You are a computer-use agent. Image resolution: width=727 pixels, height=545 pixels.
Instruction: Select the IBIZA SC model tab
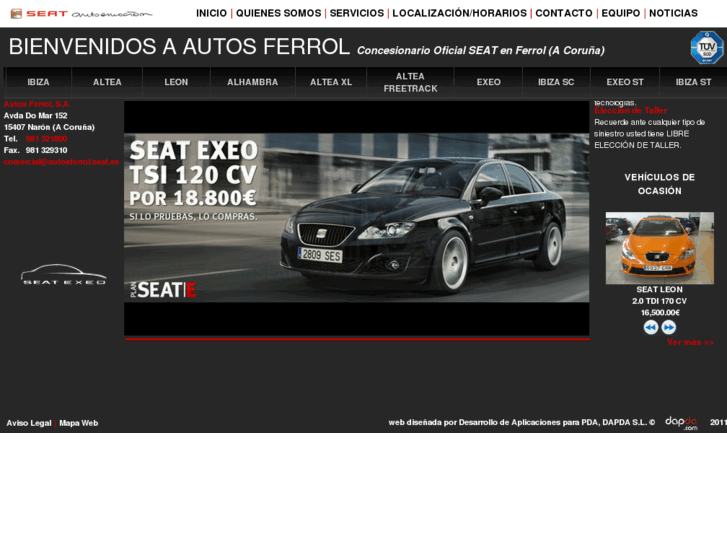(x=556, y=82)
